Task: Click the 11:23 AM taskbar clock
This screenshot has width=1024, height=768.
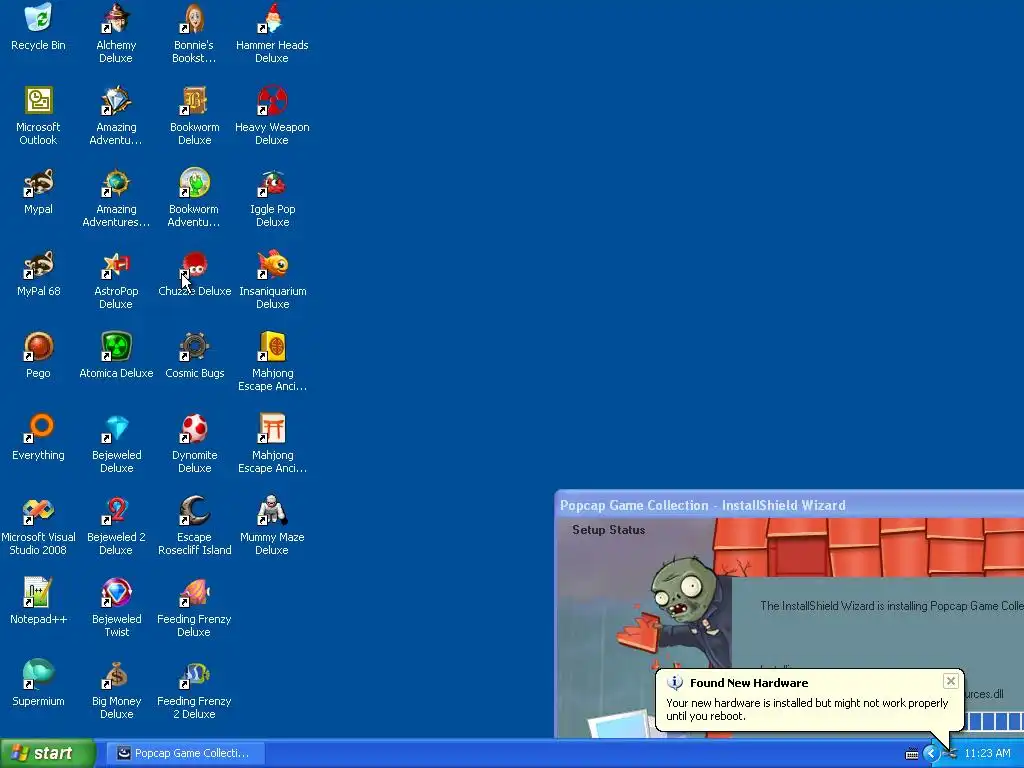Action: tap(987, 753)
